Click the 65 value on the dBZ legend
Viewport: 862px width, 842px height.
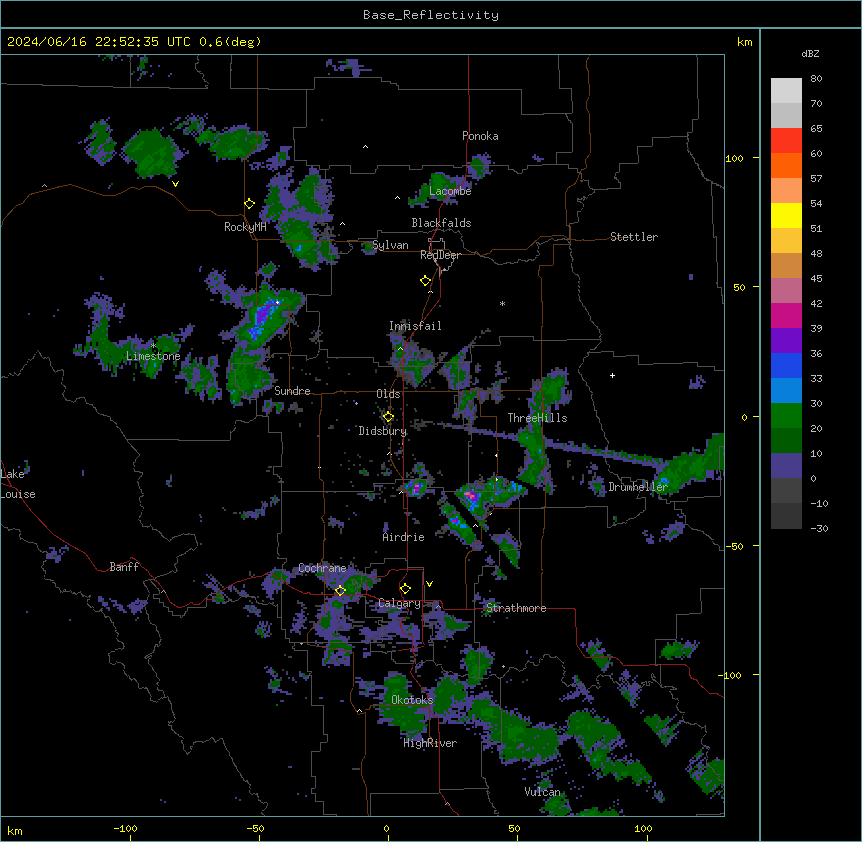pos(816,129)
